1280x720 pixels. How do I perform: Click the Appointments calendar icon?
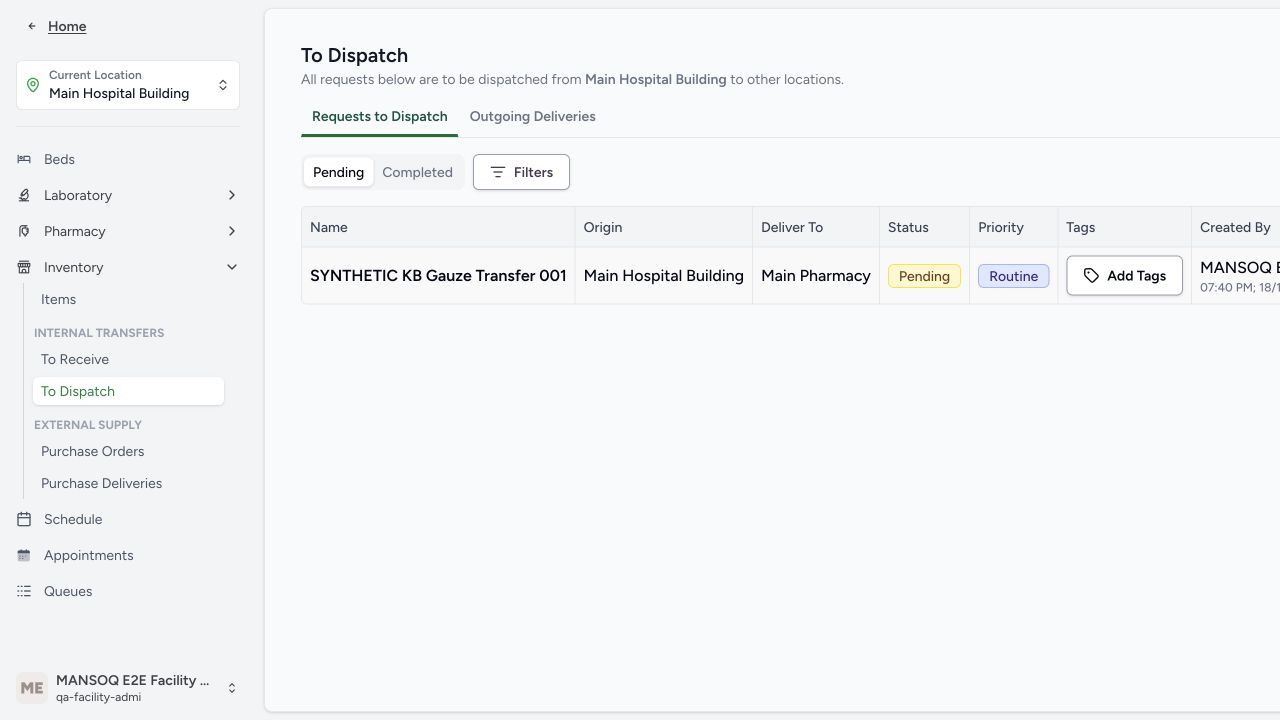pos(24,555)
